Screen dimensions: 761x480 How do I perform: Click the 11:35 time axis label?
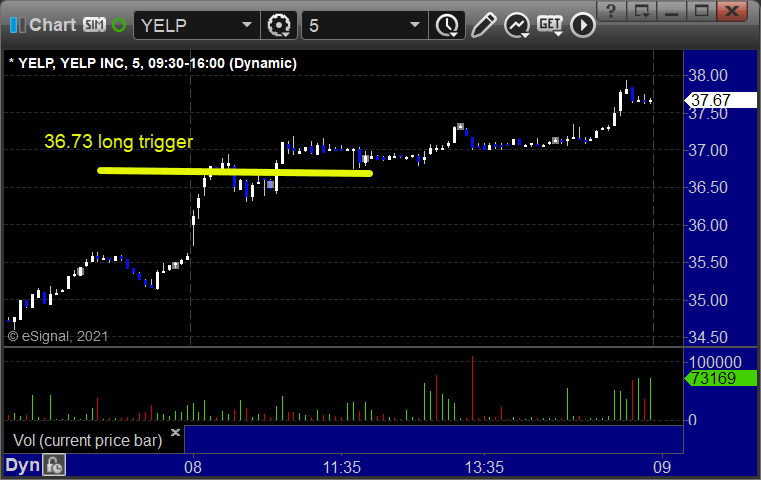coord(342,467)
